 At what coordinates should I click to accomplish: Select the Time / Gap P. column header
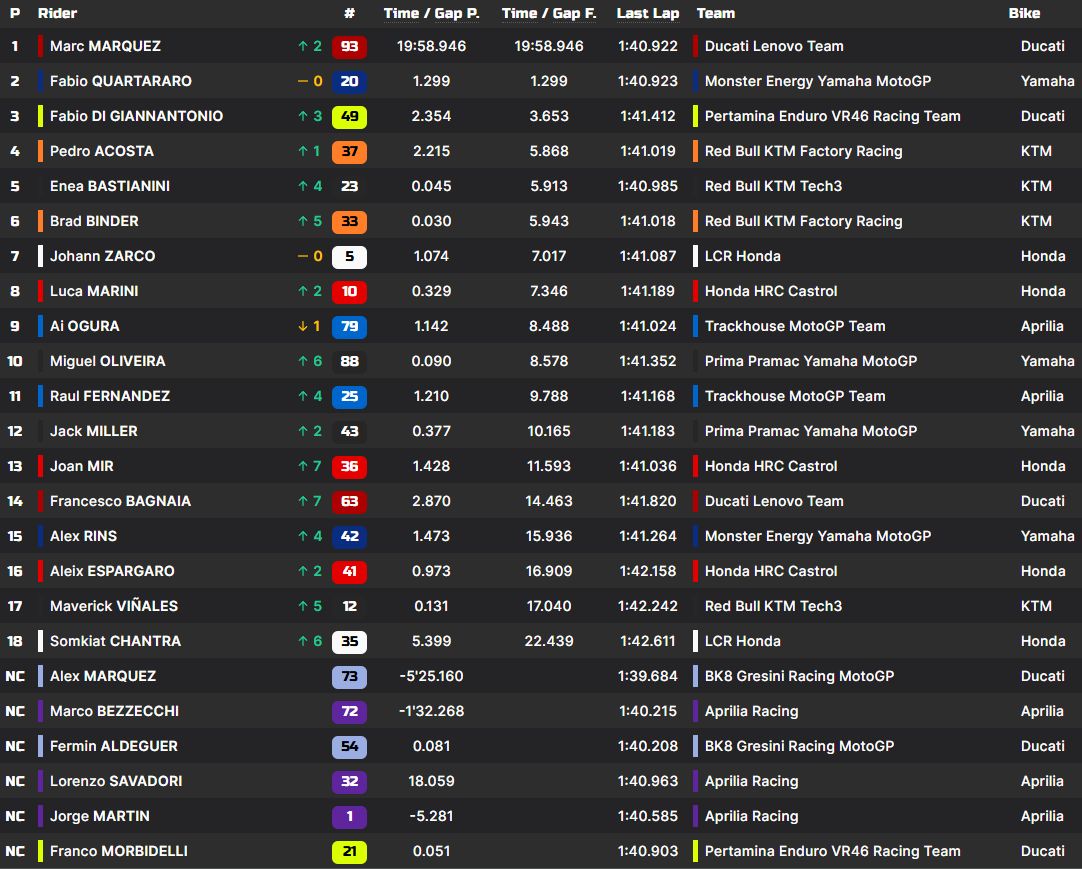431,13
